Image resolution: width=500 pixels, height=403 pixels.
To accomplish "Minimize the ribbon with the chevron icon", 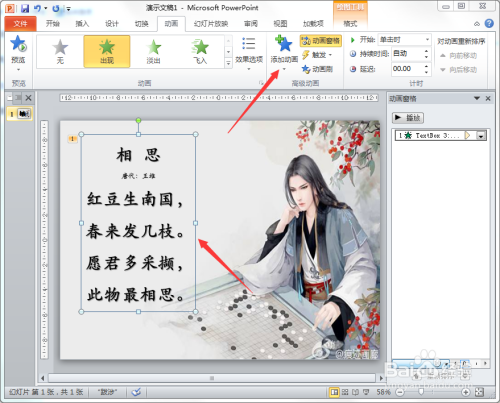I will click(477, 24).
